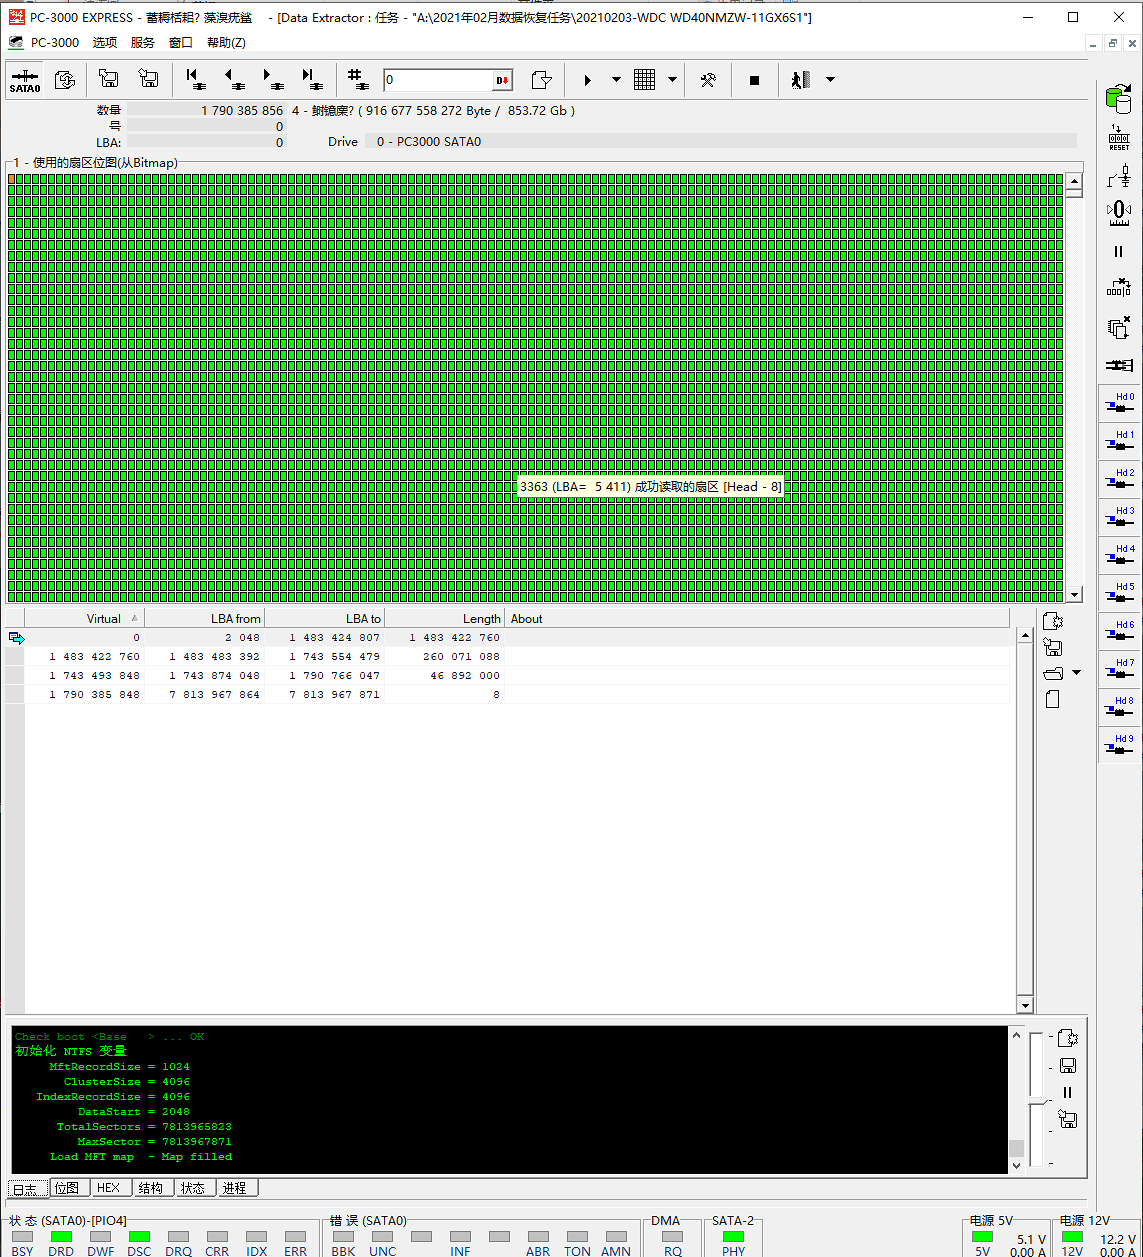Expand the dropdown arrow next to Play button
This screenshot has height=1257, width=1143.
pyautogui.click(x=616, y=80)
